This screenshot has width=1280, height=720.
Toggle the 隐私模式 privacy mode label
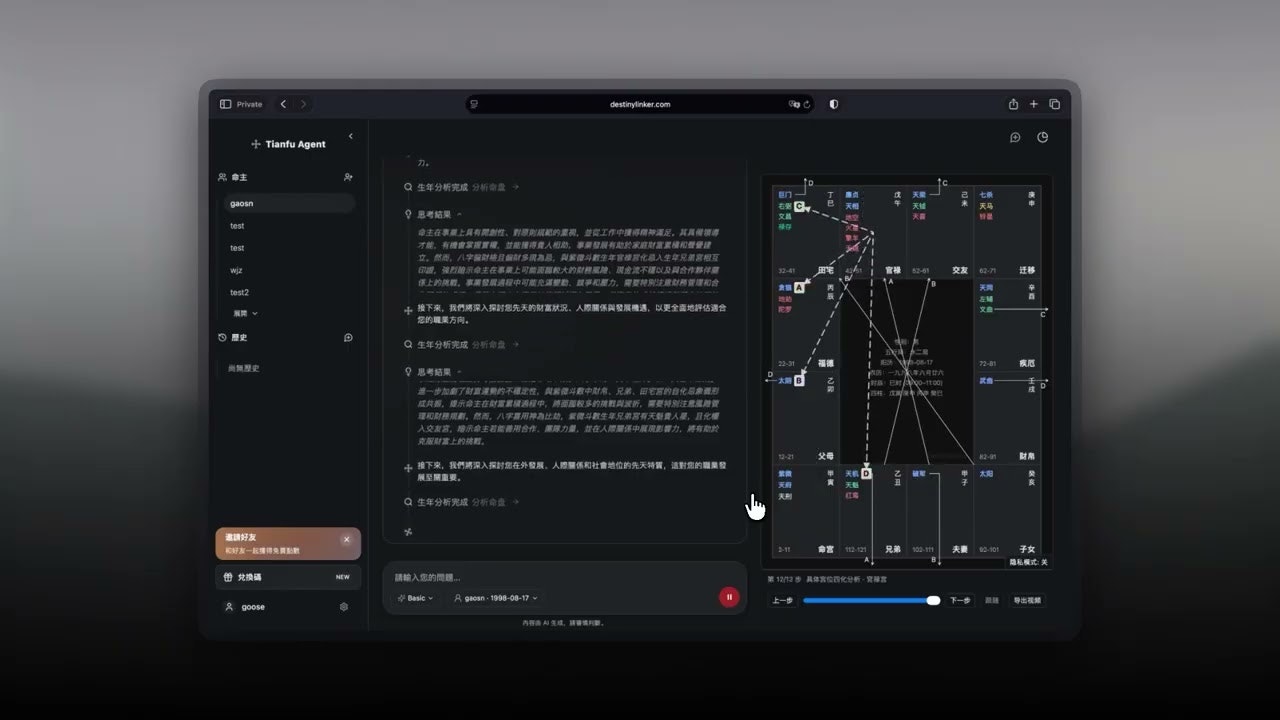pyautogui.click(x=1028, y=563)
